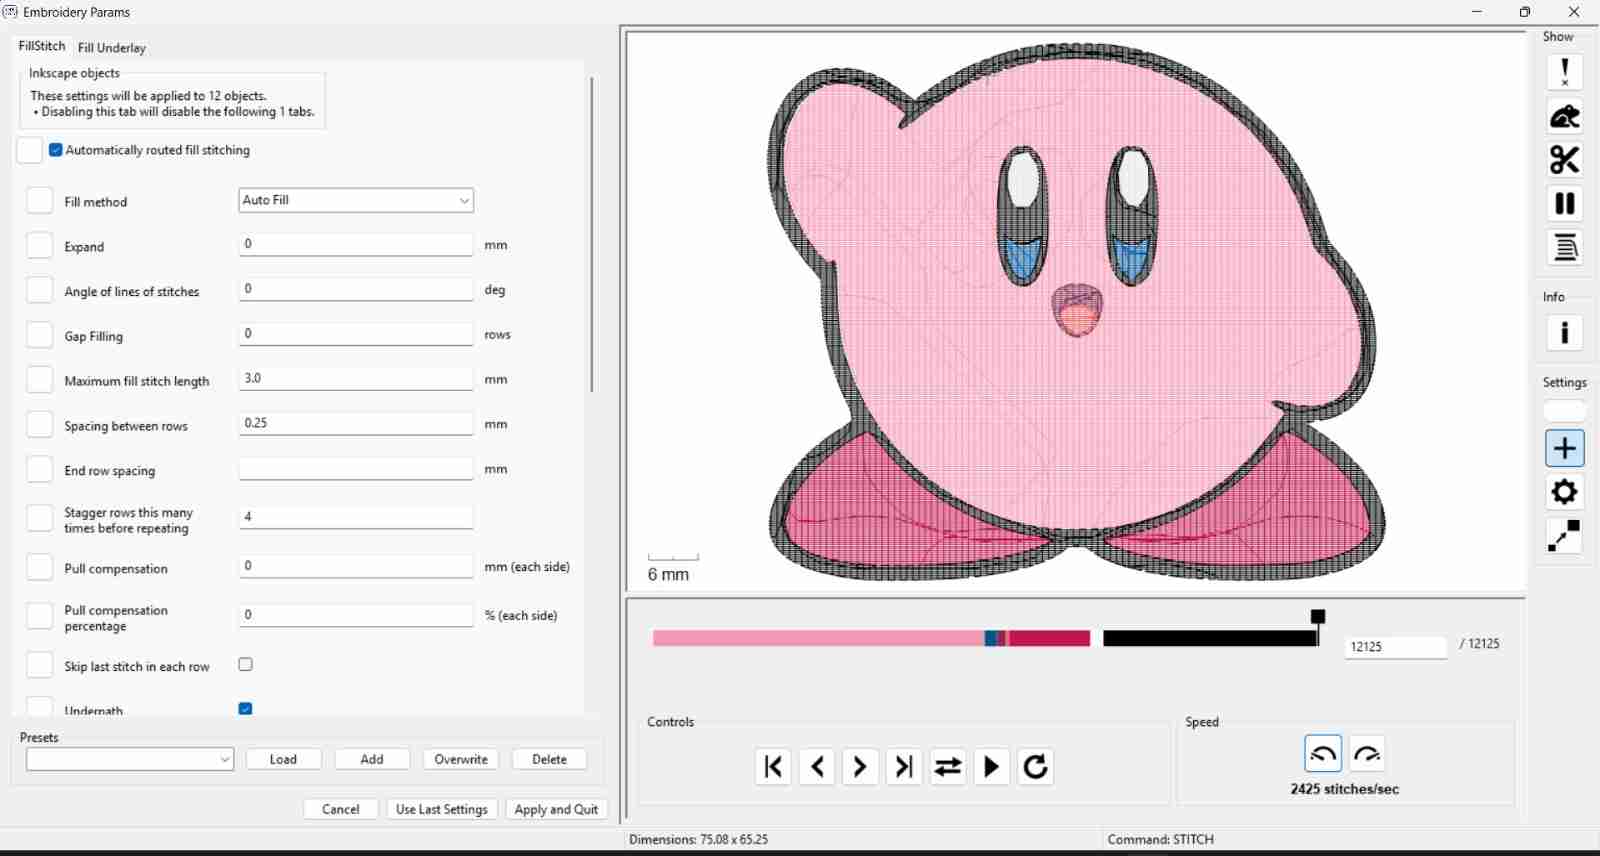Uncheck the Underpath option checkbox
1600x856 pixels.
point(246,709)
